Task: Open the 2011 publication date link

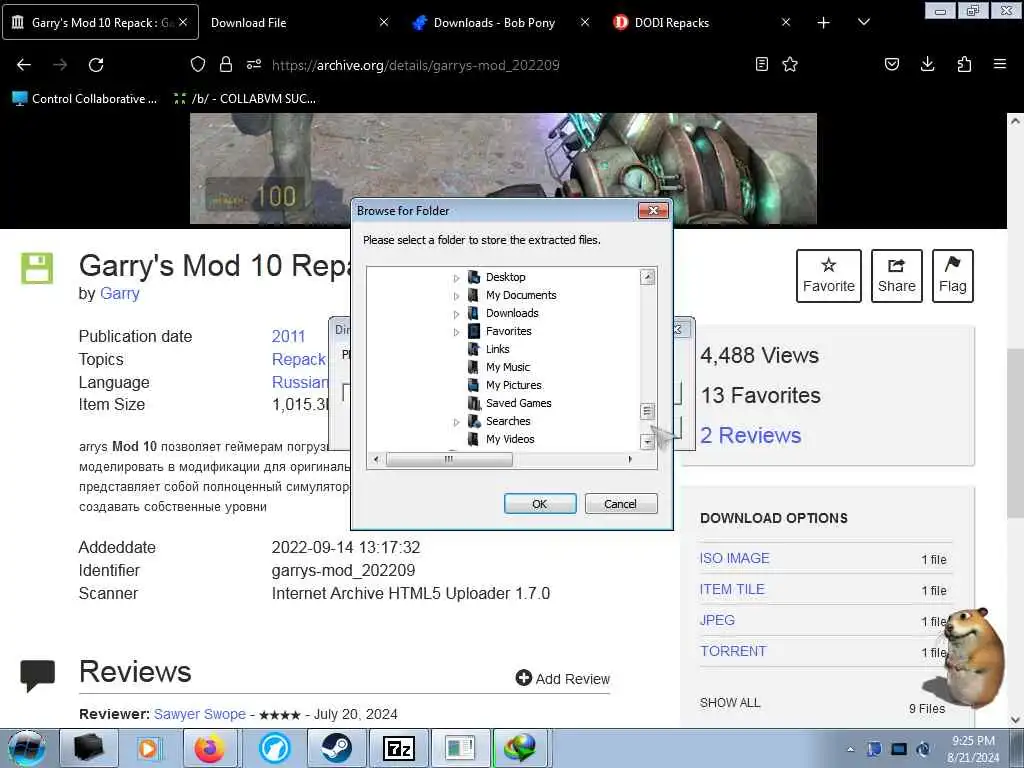Action: [x=288, y=336]
